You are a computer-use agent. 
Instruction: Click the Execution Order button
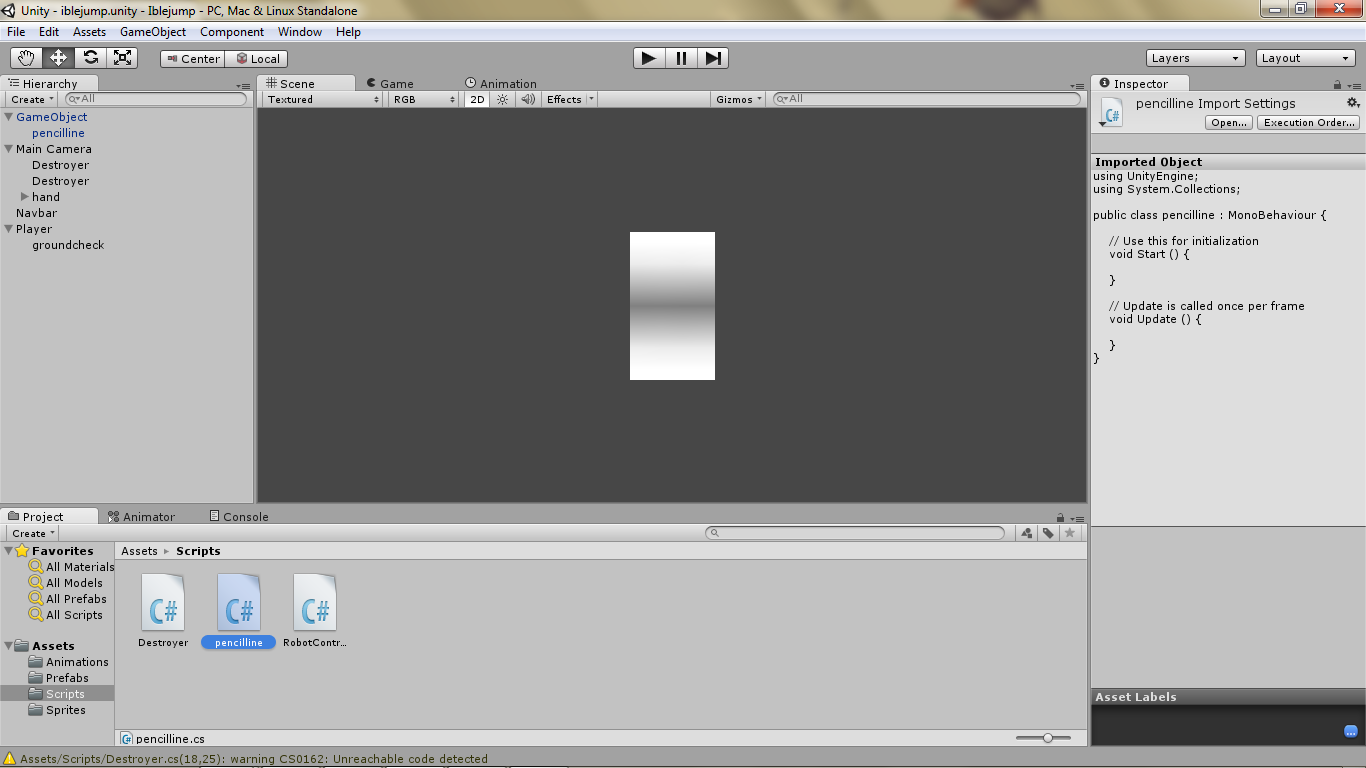pyautogui.click(x=1308, y=122)
